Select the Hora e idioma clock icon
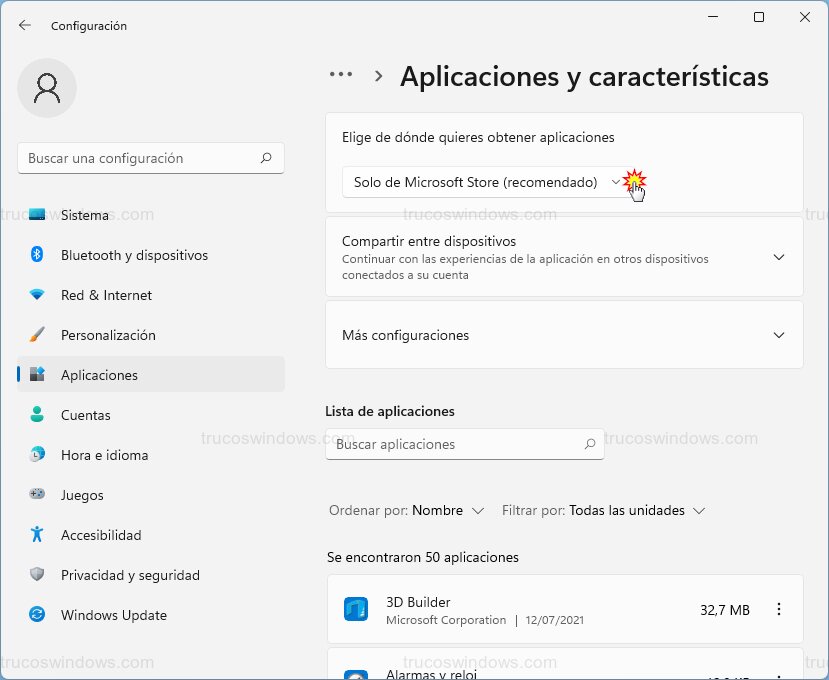The width and height of the screenshot is (829, 680). point(35,455)
